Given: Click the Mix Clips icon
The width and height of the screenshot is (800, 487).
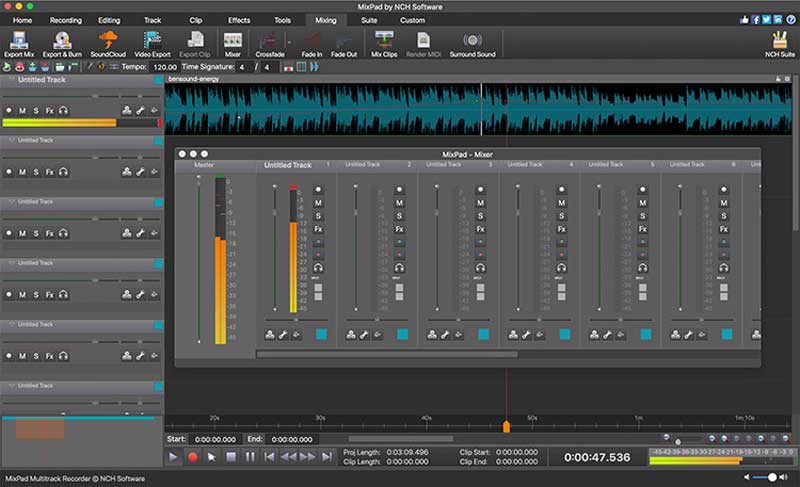Looking at the screenshot, I should [384, 41].
